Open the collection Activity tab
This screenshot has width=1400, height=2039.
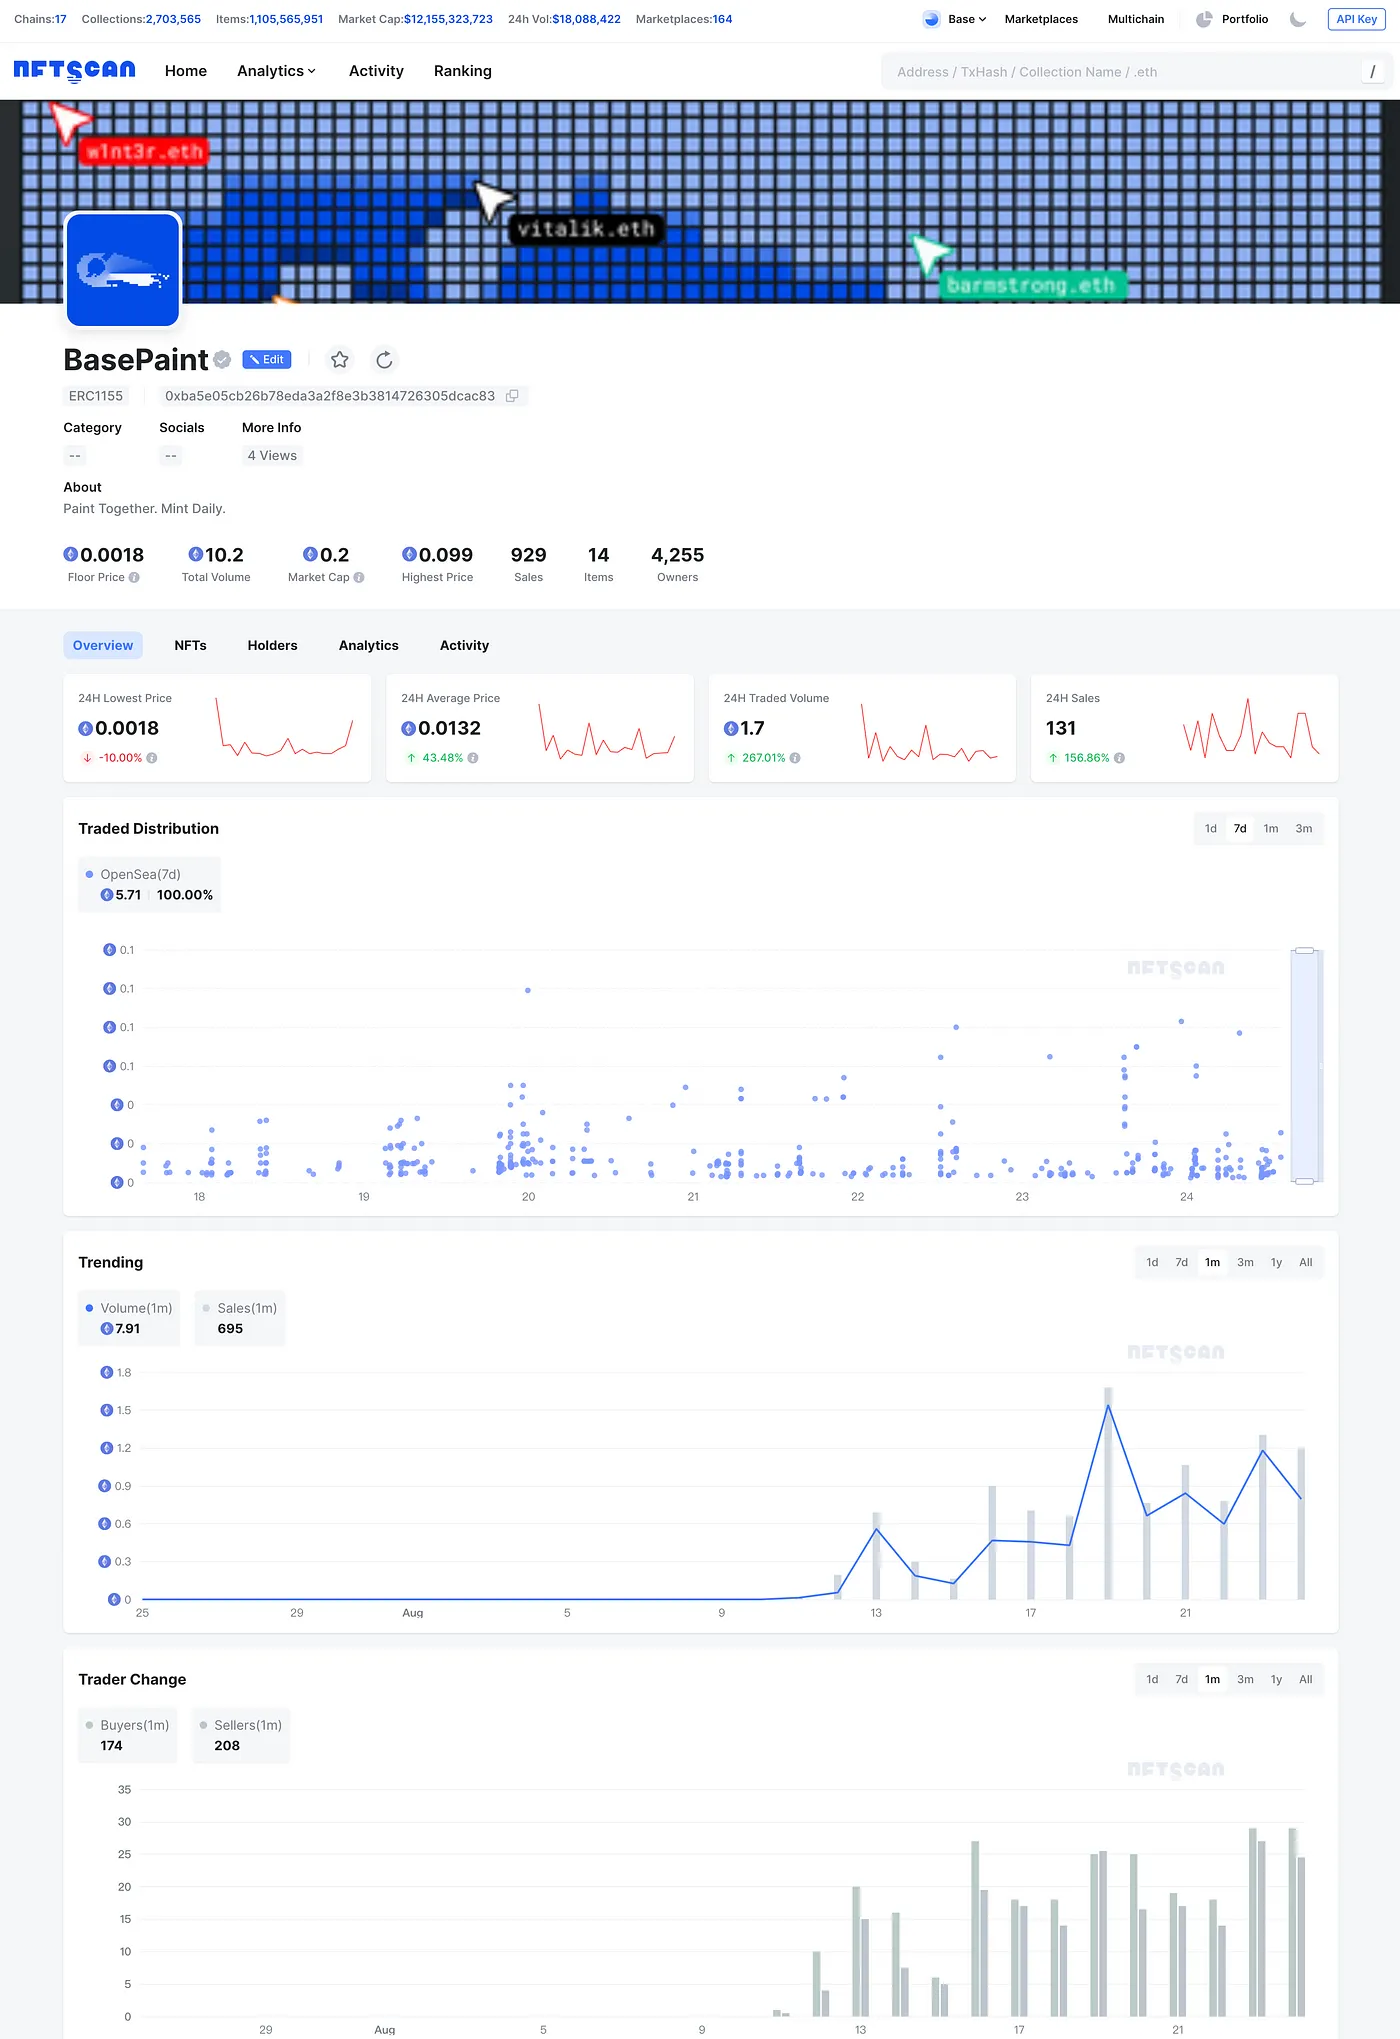pos(465,645)
